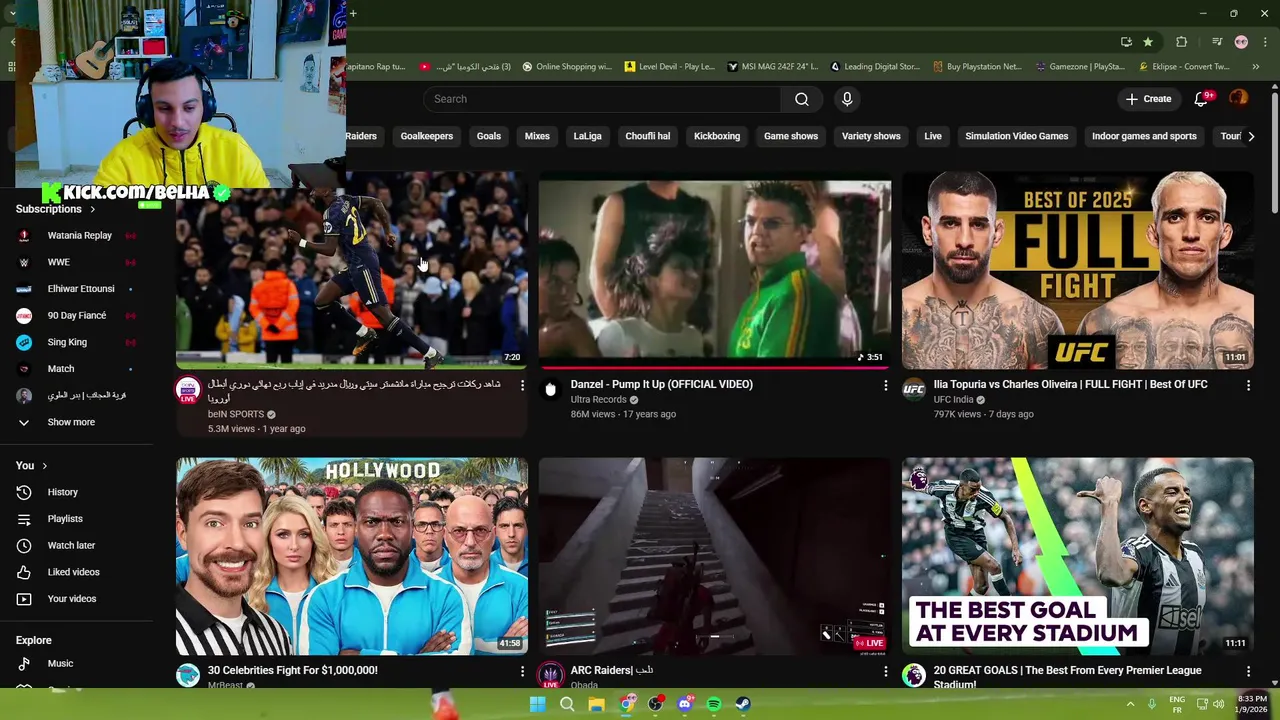This screenshot has width=1280, height=720.
Task: Click the YouTube search magnifier button
Action: [x=801, y=99]
